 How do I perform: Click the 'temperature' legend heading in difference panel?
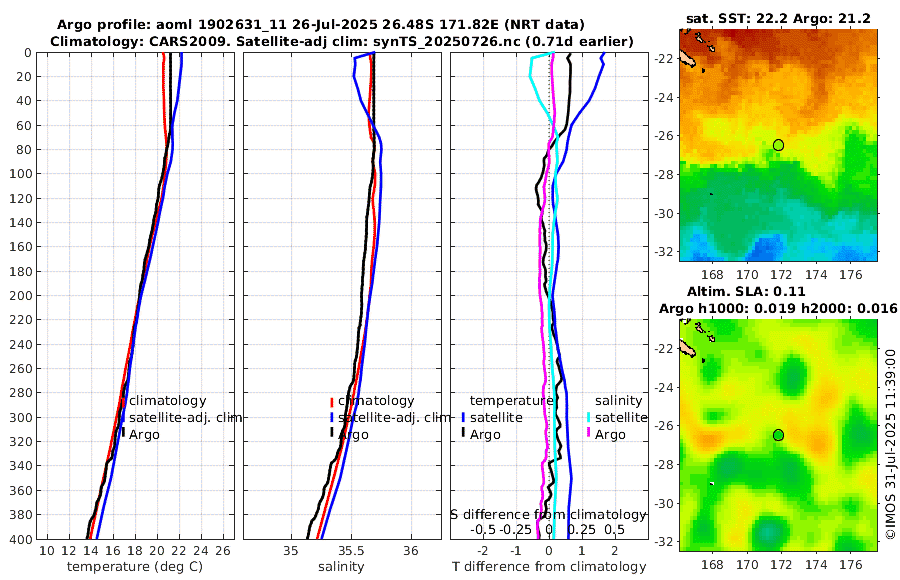[x=511, y=401]
